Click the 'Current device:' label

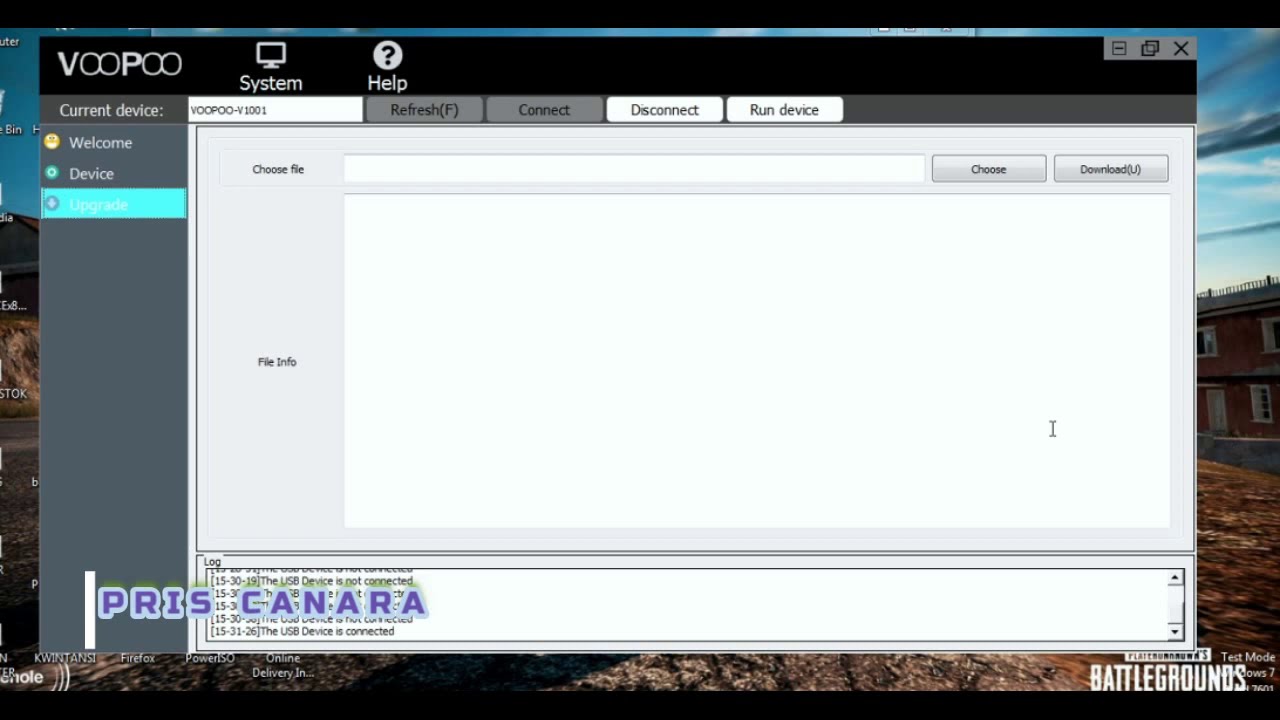coord(111,110)
